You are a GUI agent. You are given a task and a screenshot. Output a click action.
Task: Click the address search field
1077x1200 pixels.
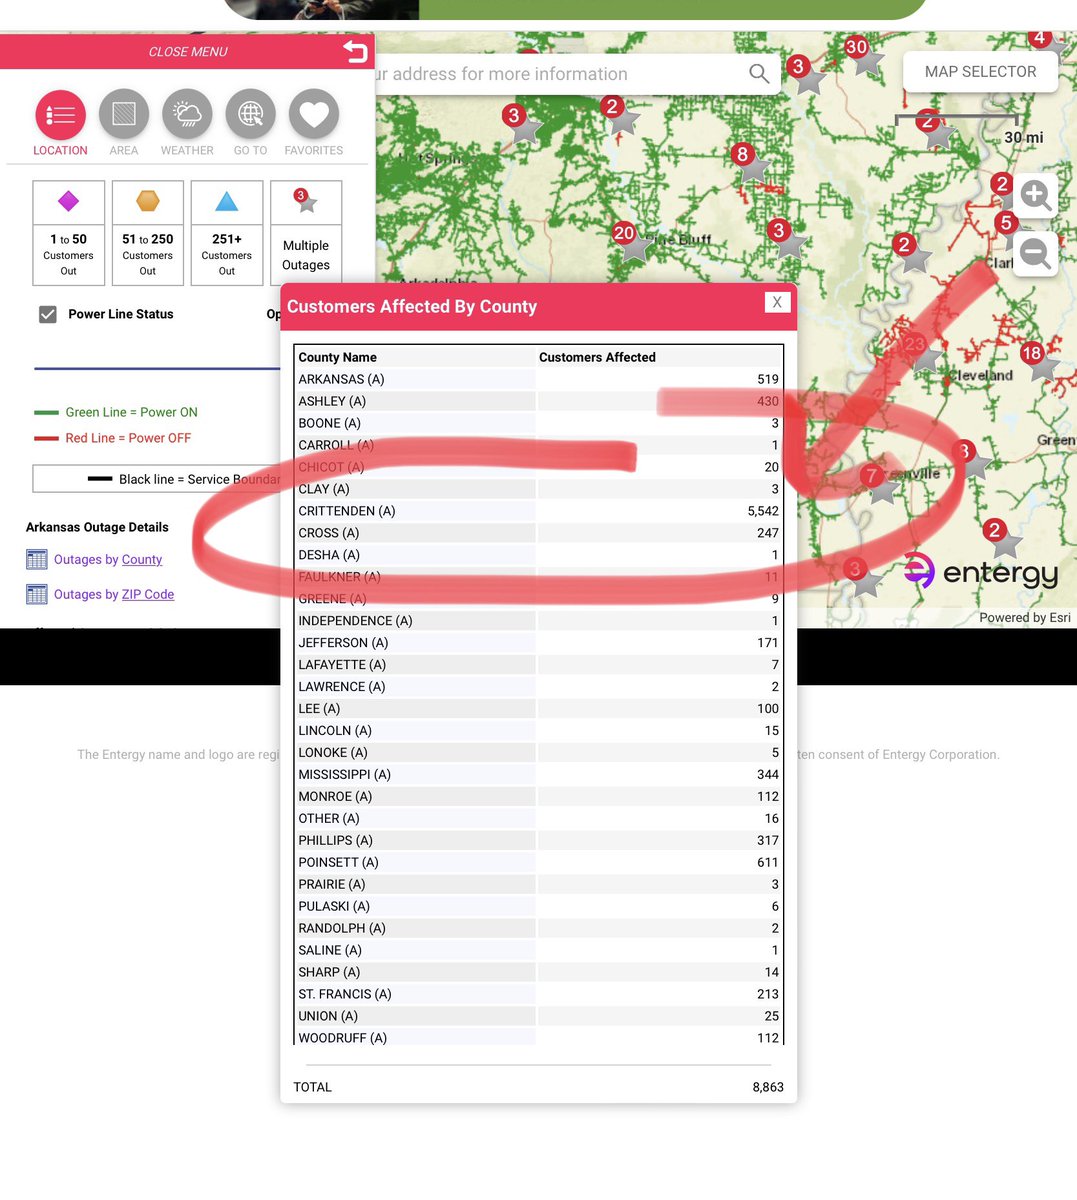click(560, 74)
